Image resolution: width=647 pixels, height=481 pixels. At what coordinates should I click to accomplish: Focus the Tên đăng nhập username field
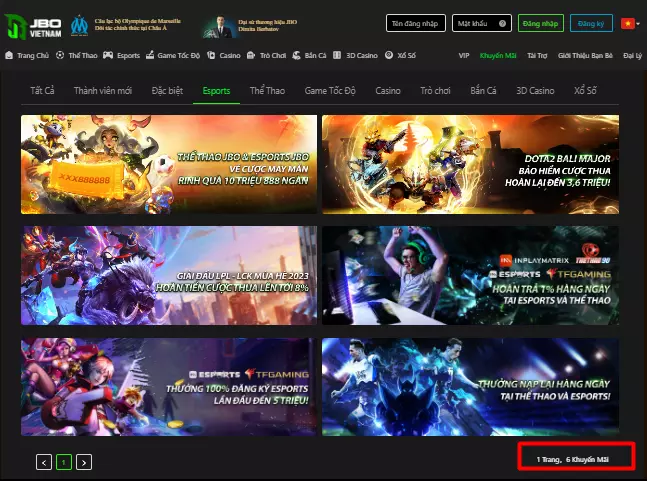[x=416, y=23]
